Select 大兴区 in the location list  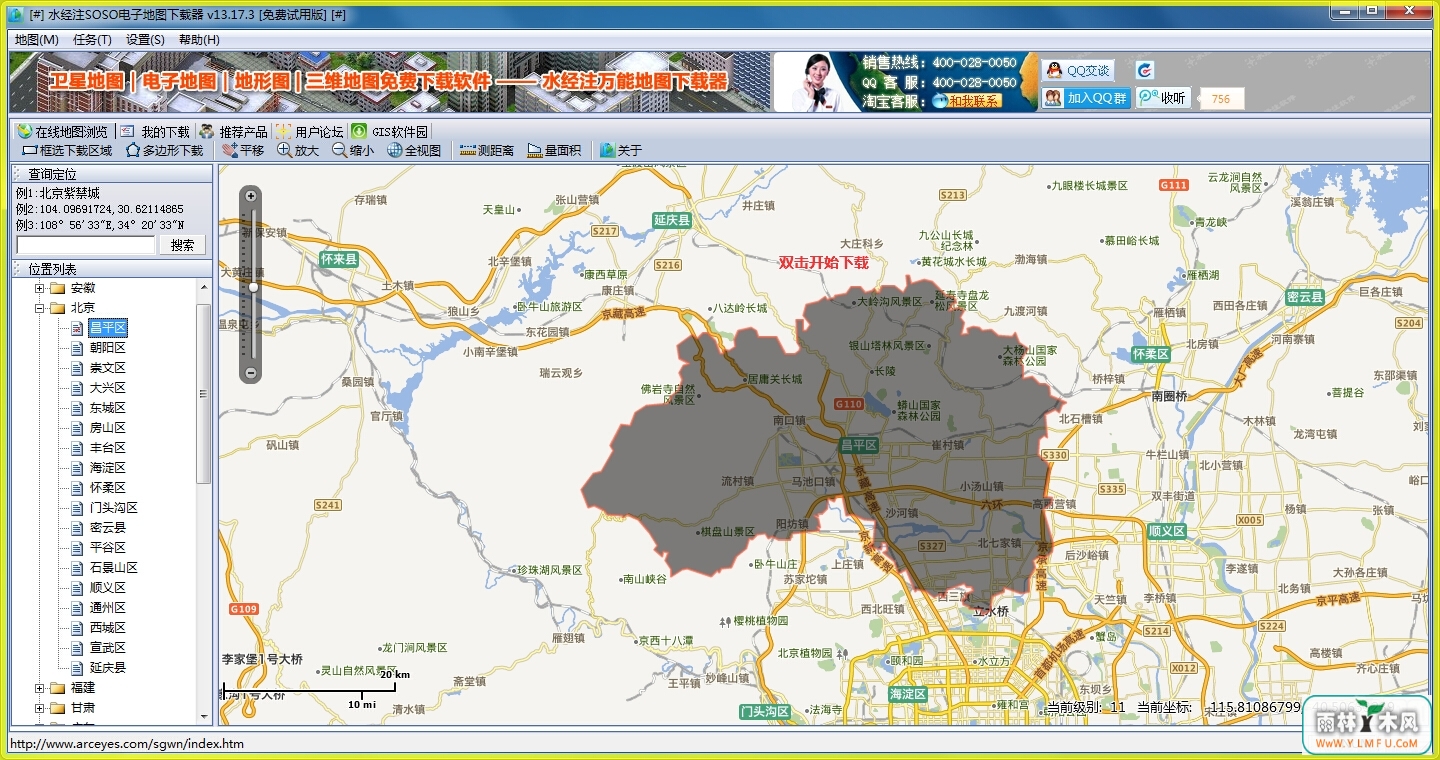tap(108, 388)
